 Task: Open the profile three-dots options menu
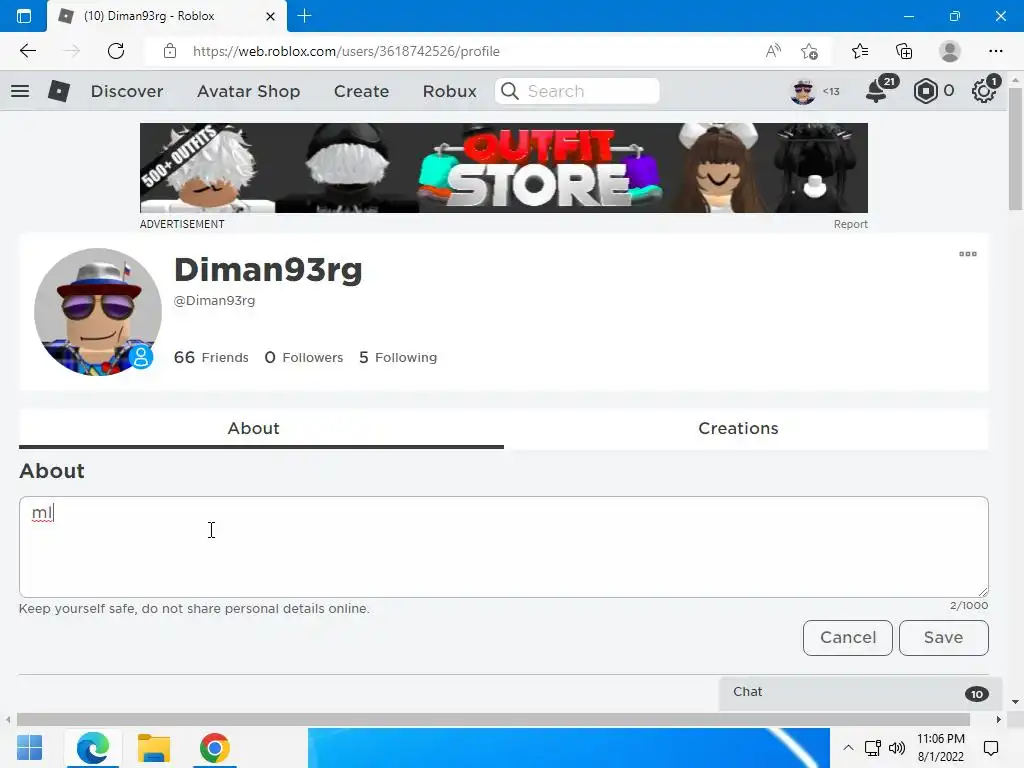(968, 254)
